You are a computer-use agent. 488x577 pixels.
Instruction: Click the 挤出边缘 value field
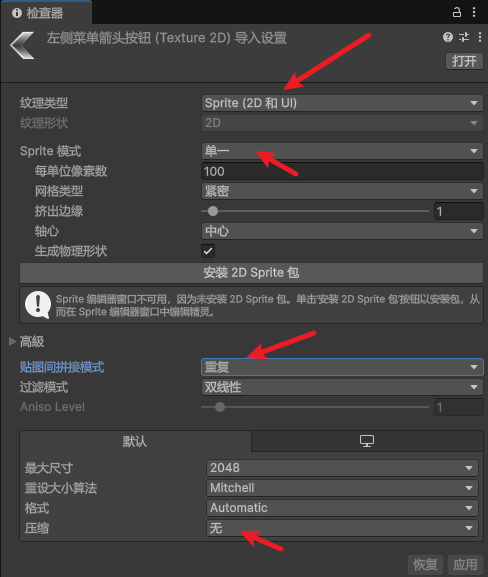[x=458, y=211]
